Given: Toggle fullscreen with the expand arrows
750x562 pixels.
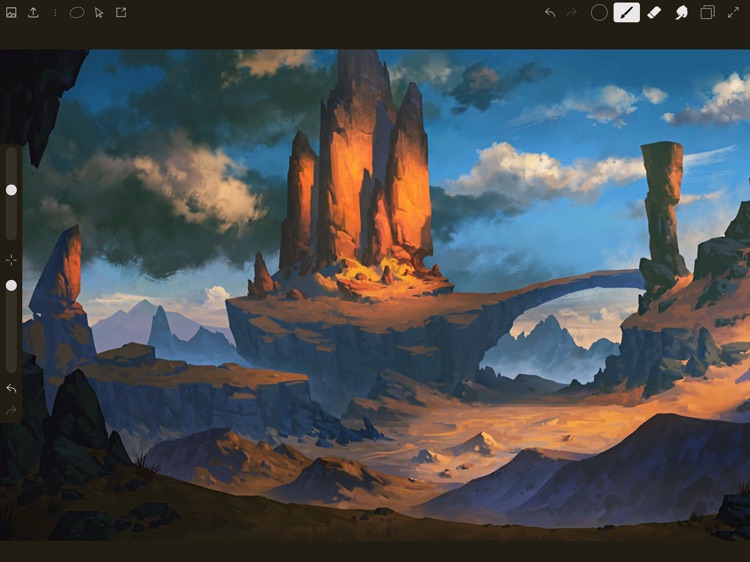Looking at the screenshot, I should (x=733, y=13).
